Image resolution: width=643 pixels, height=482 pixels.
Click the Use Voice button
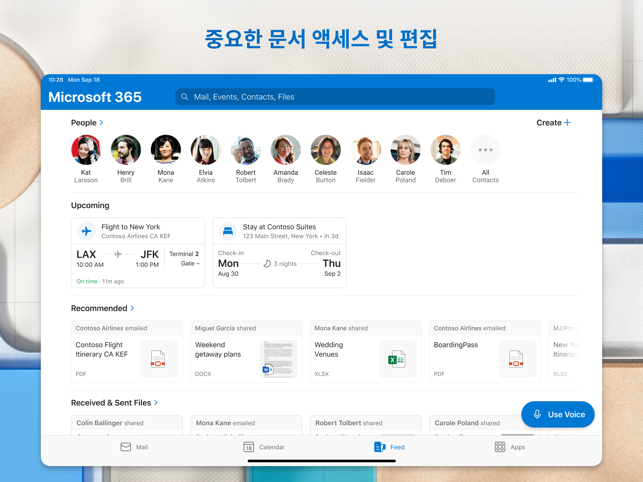pyautogui.click(x=558, y=414)
